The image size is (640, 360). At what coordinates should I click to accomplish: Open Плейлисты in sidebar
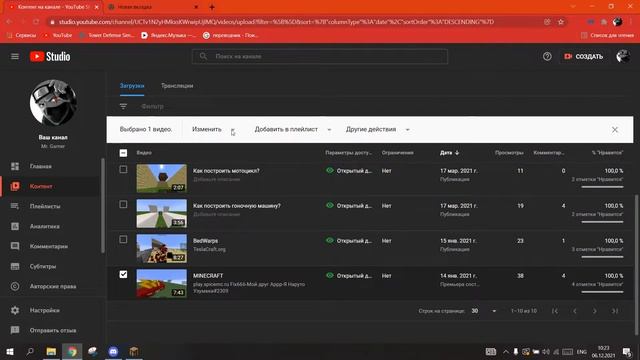coord(45,206)
